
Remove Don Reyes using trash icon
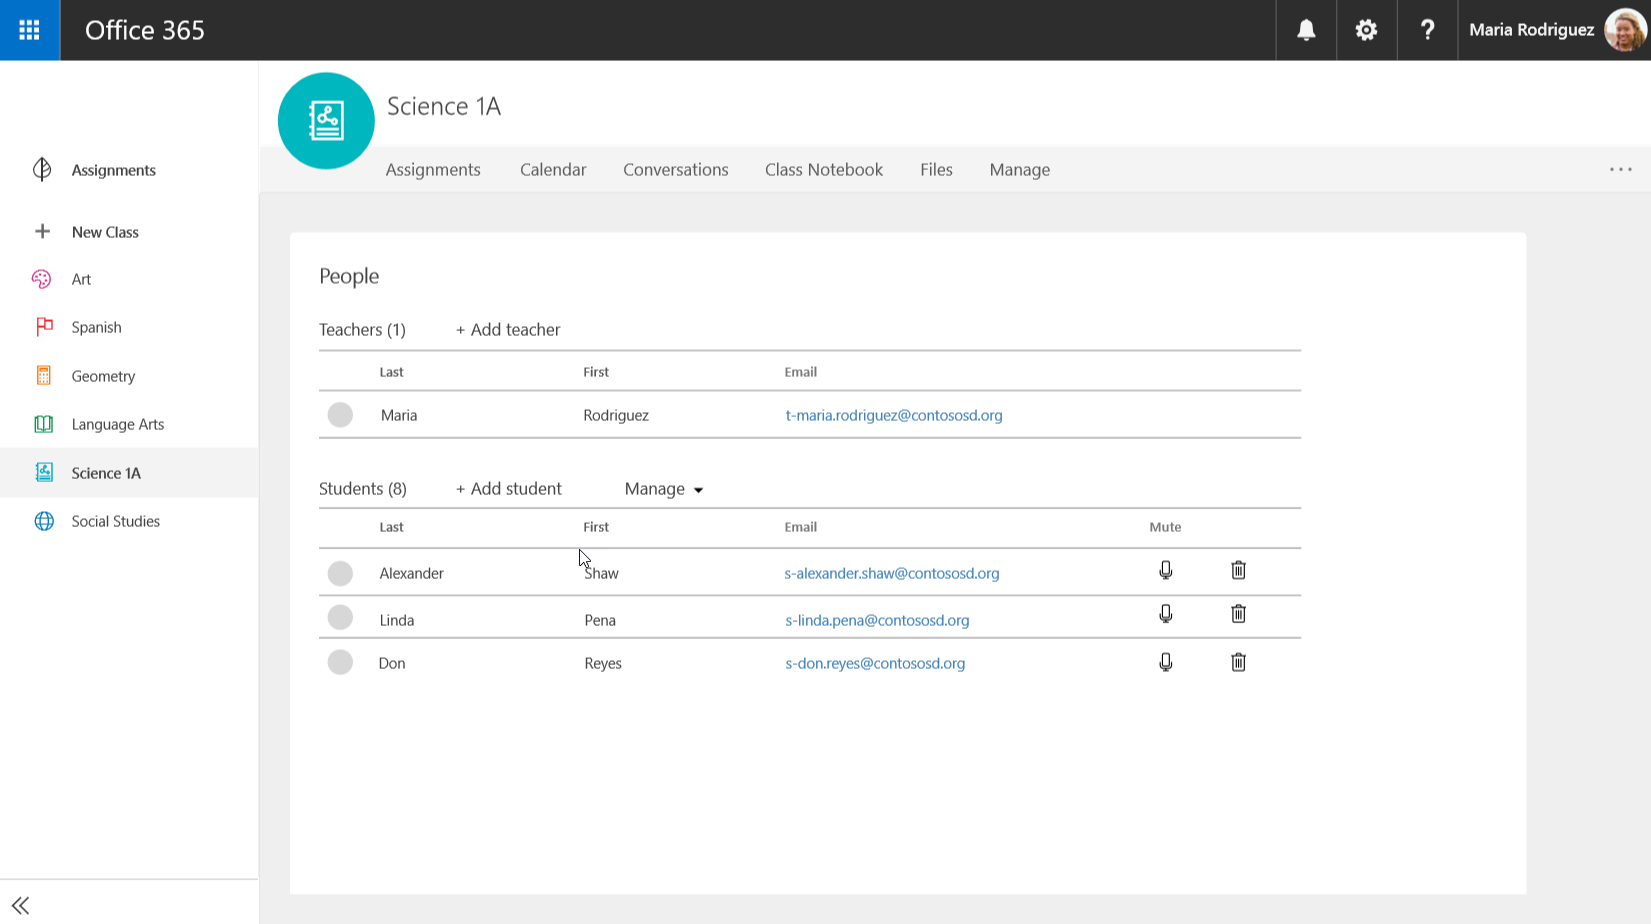click(1238, 662)
